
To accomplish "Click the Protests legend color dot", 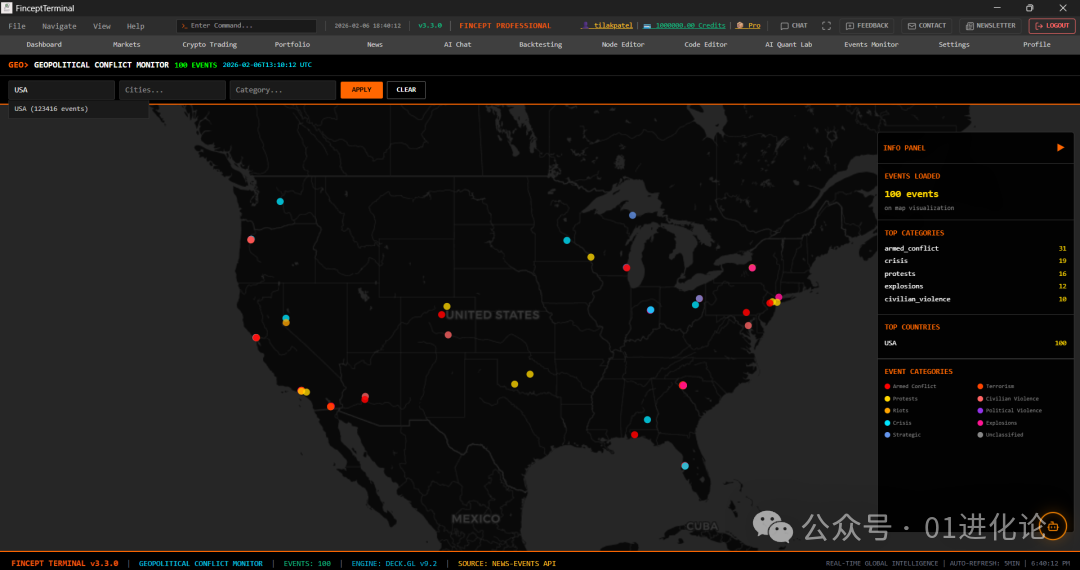I will (887, 399).
